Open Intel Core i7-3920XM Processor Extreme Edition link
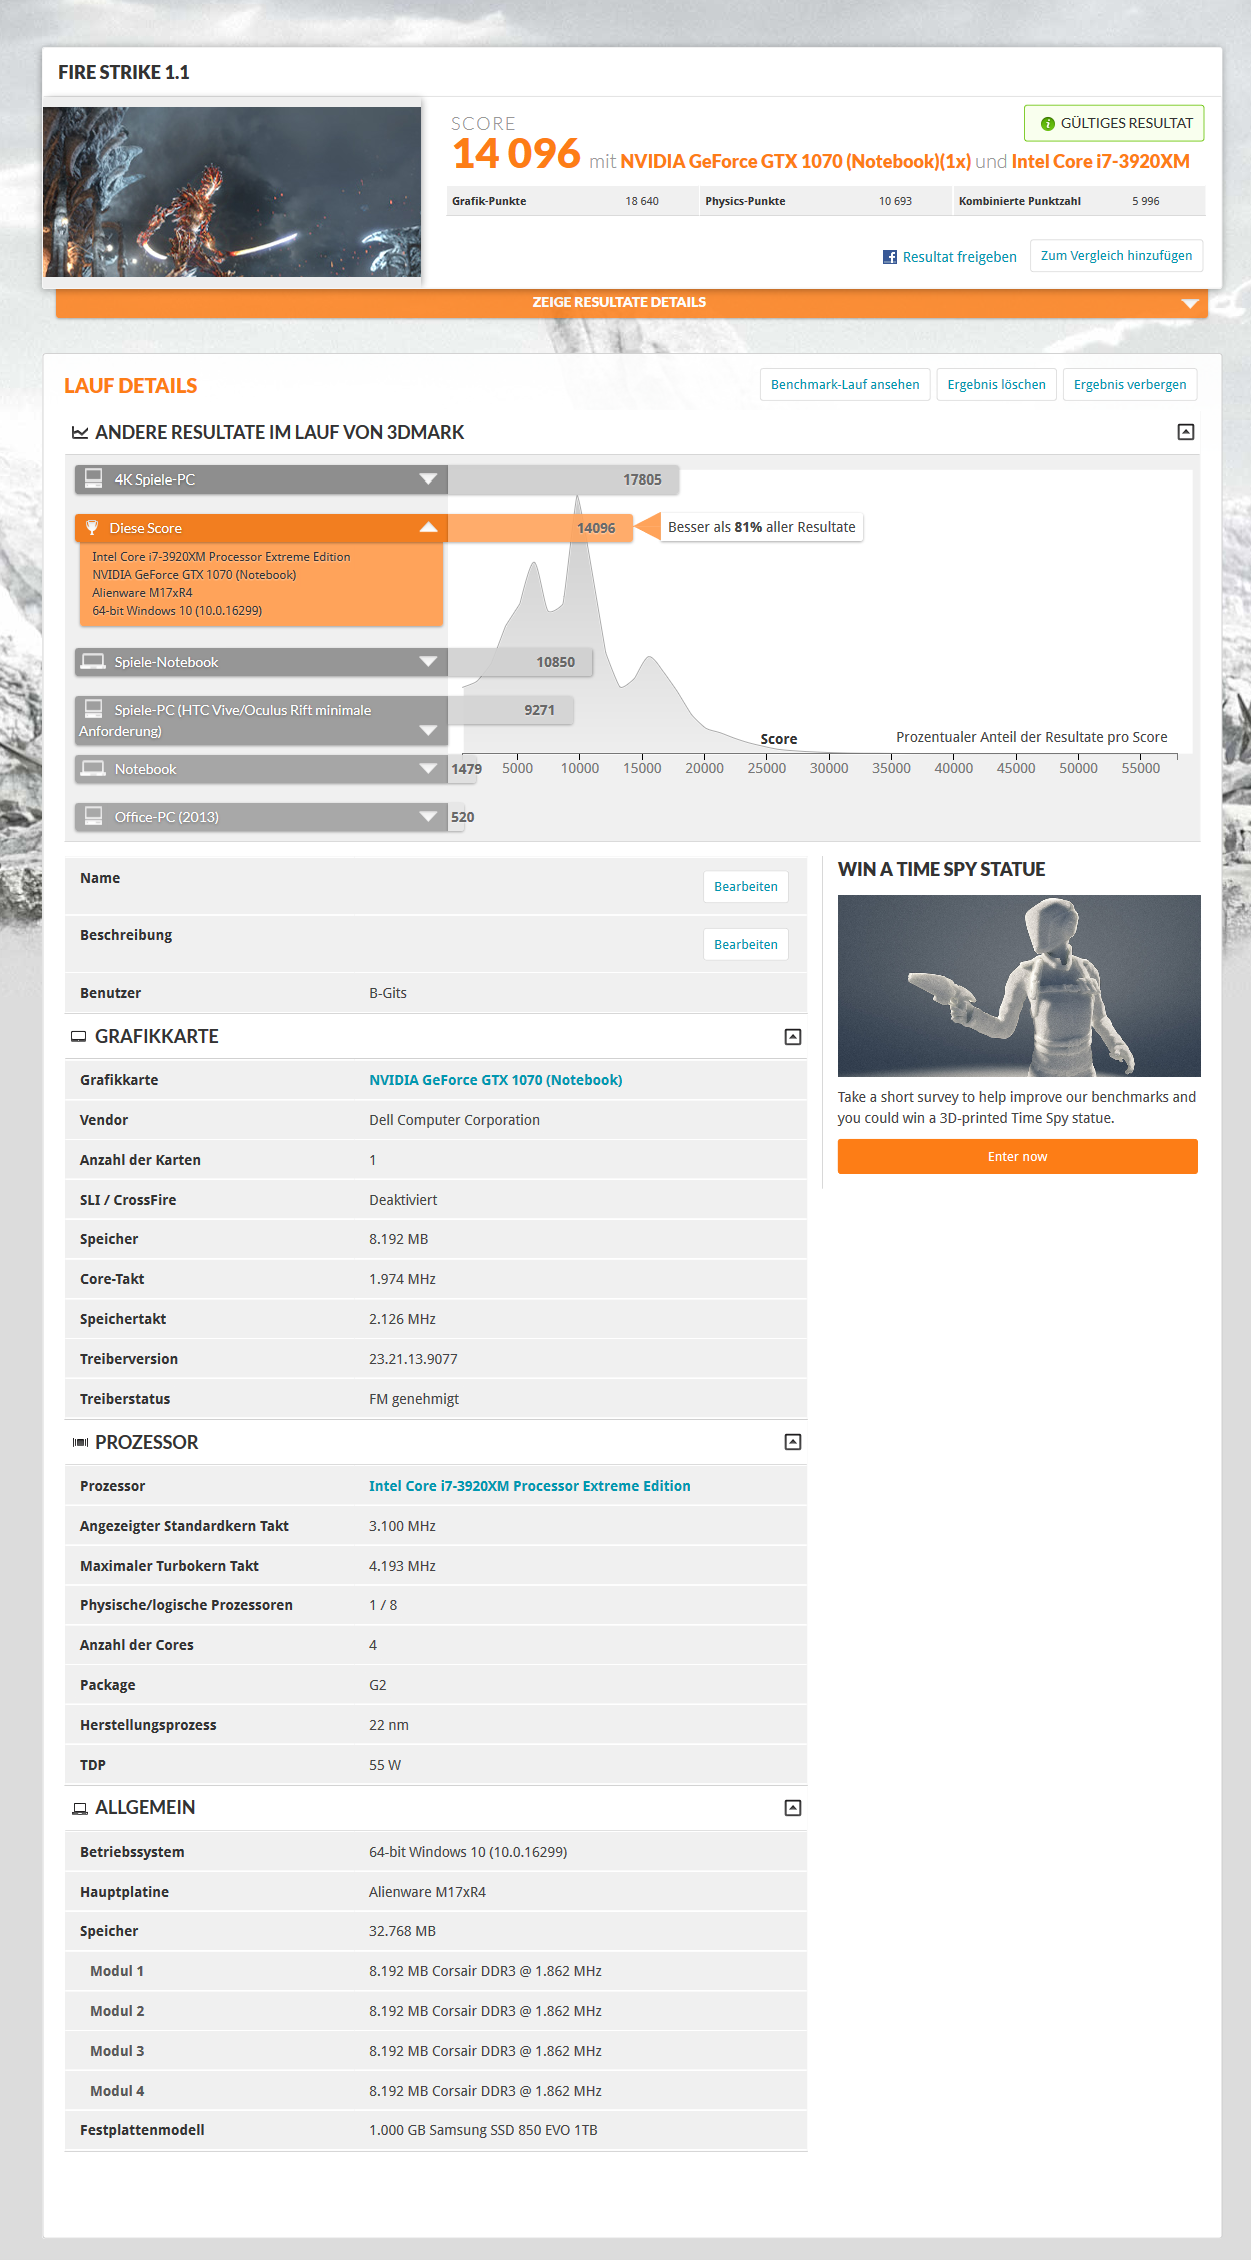This screenshot has height=2260, width=1251. pos(529,1486)
